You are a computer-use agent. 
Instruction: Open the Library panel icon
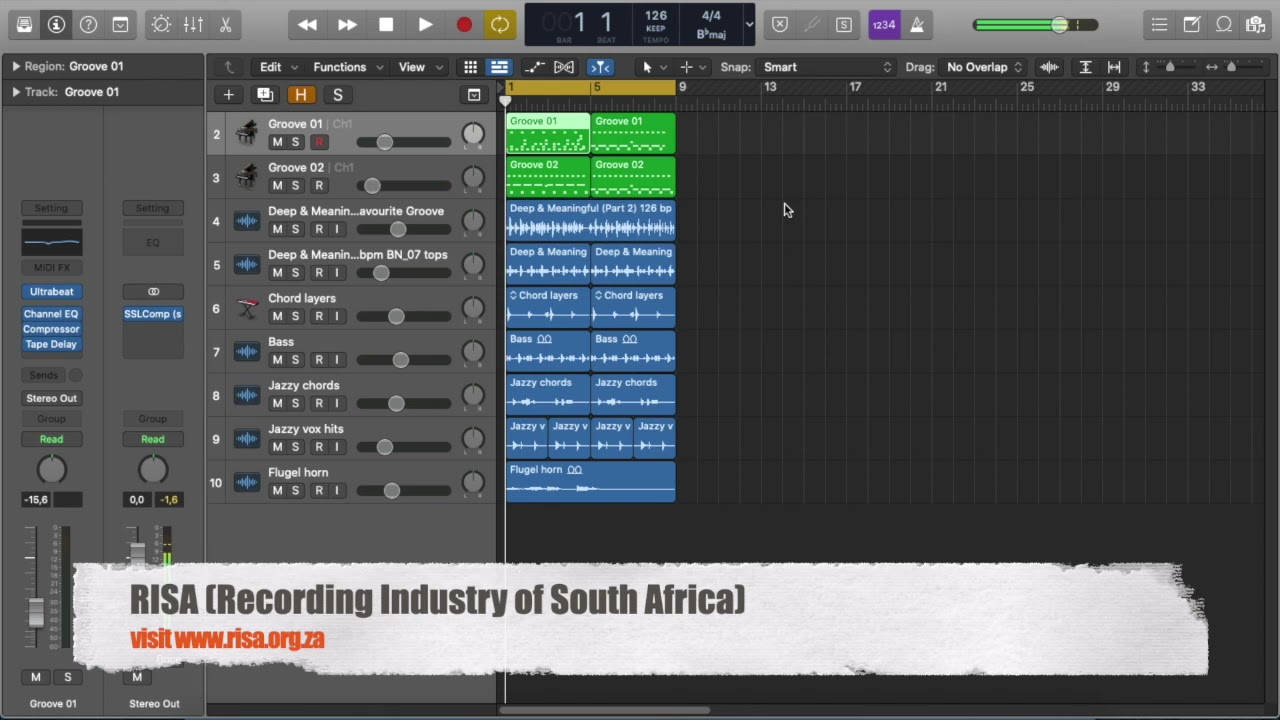24,25
